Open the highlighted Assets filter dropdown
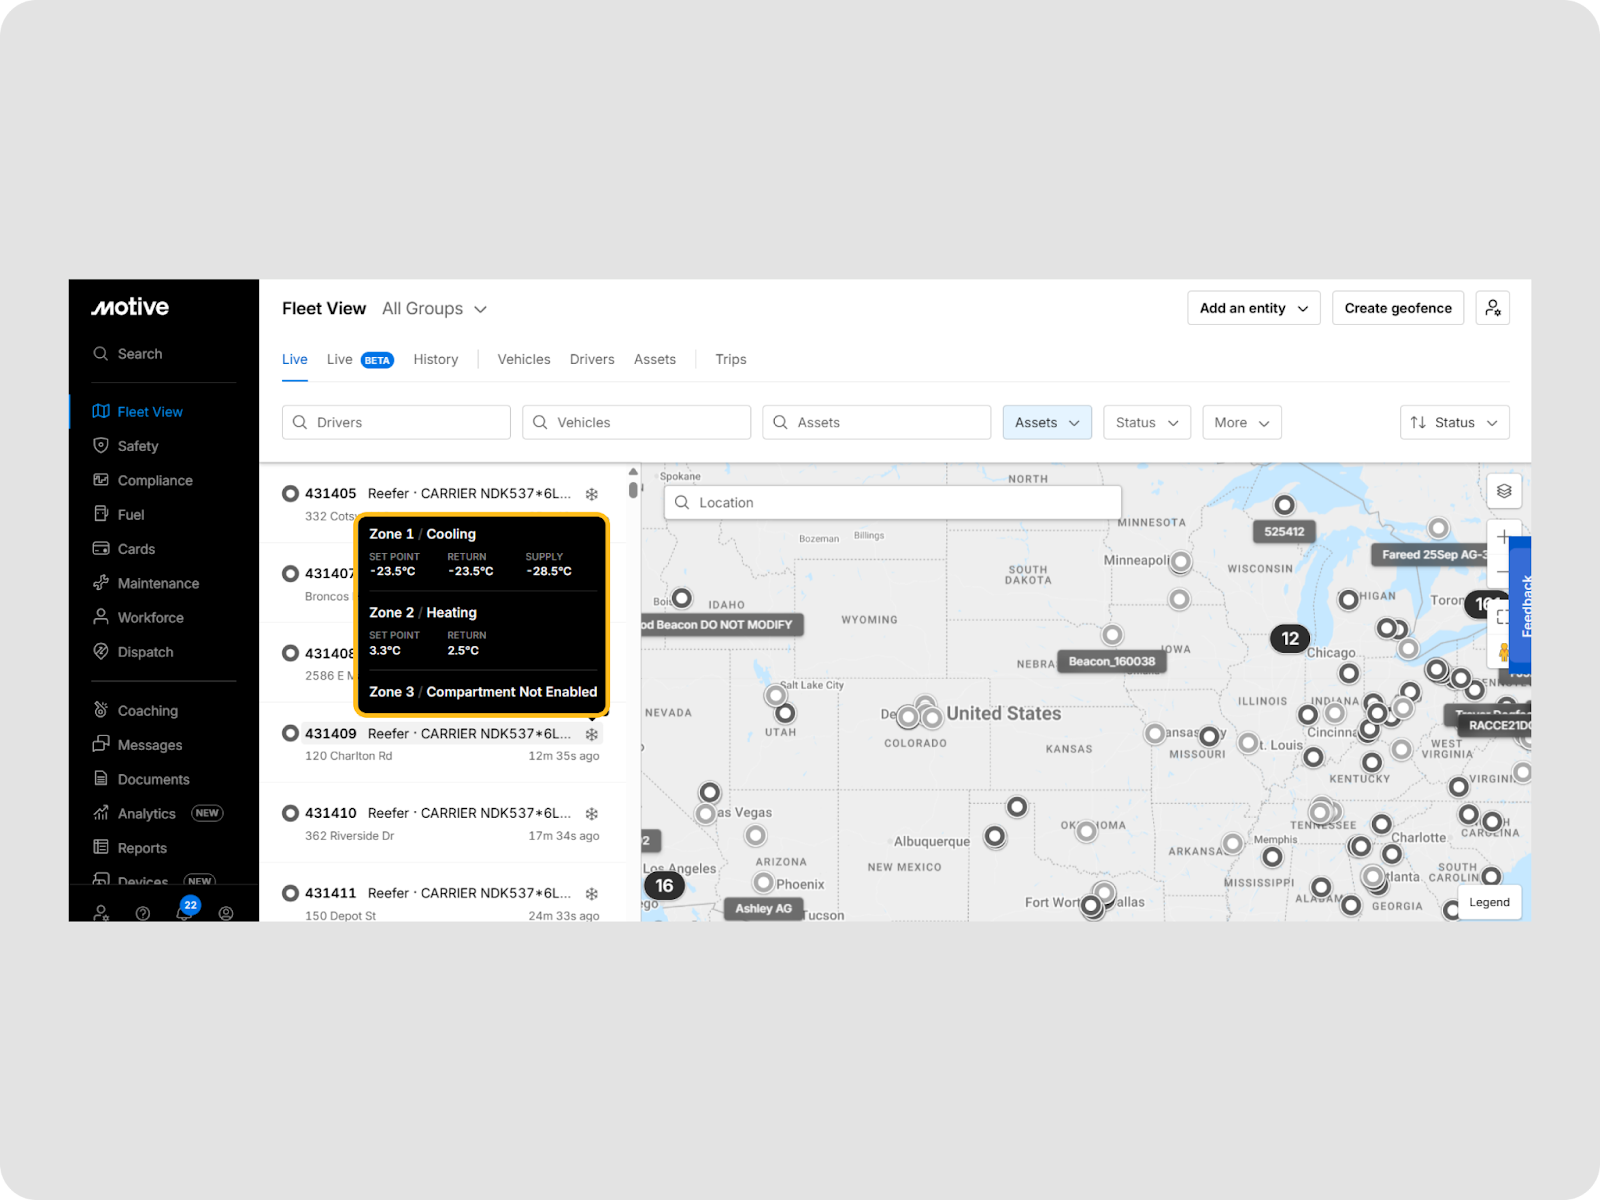 point(1047,422)
